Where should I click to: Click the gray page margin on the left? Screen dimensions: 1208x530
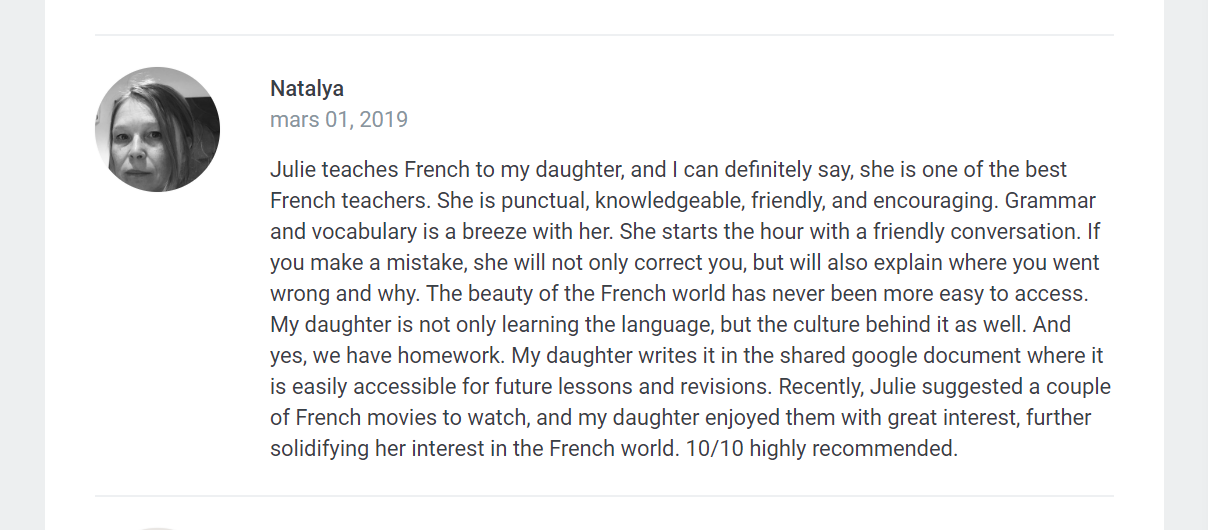pyautogui.click(x=22, y=265)
